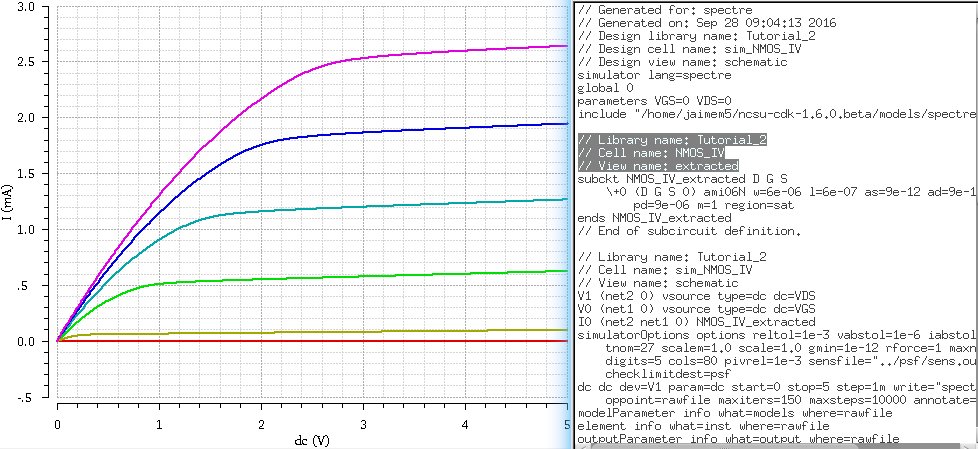Click the 'dc (V)' x-axis label
Image resolution: width=978 pixels, height=449 pixels.
pos(312,440)
